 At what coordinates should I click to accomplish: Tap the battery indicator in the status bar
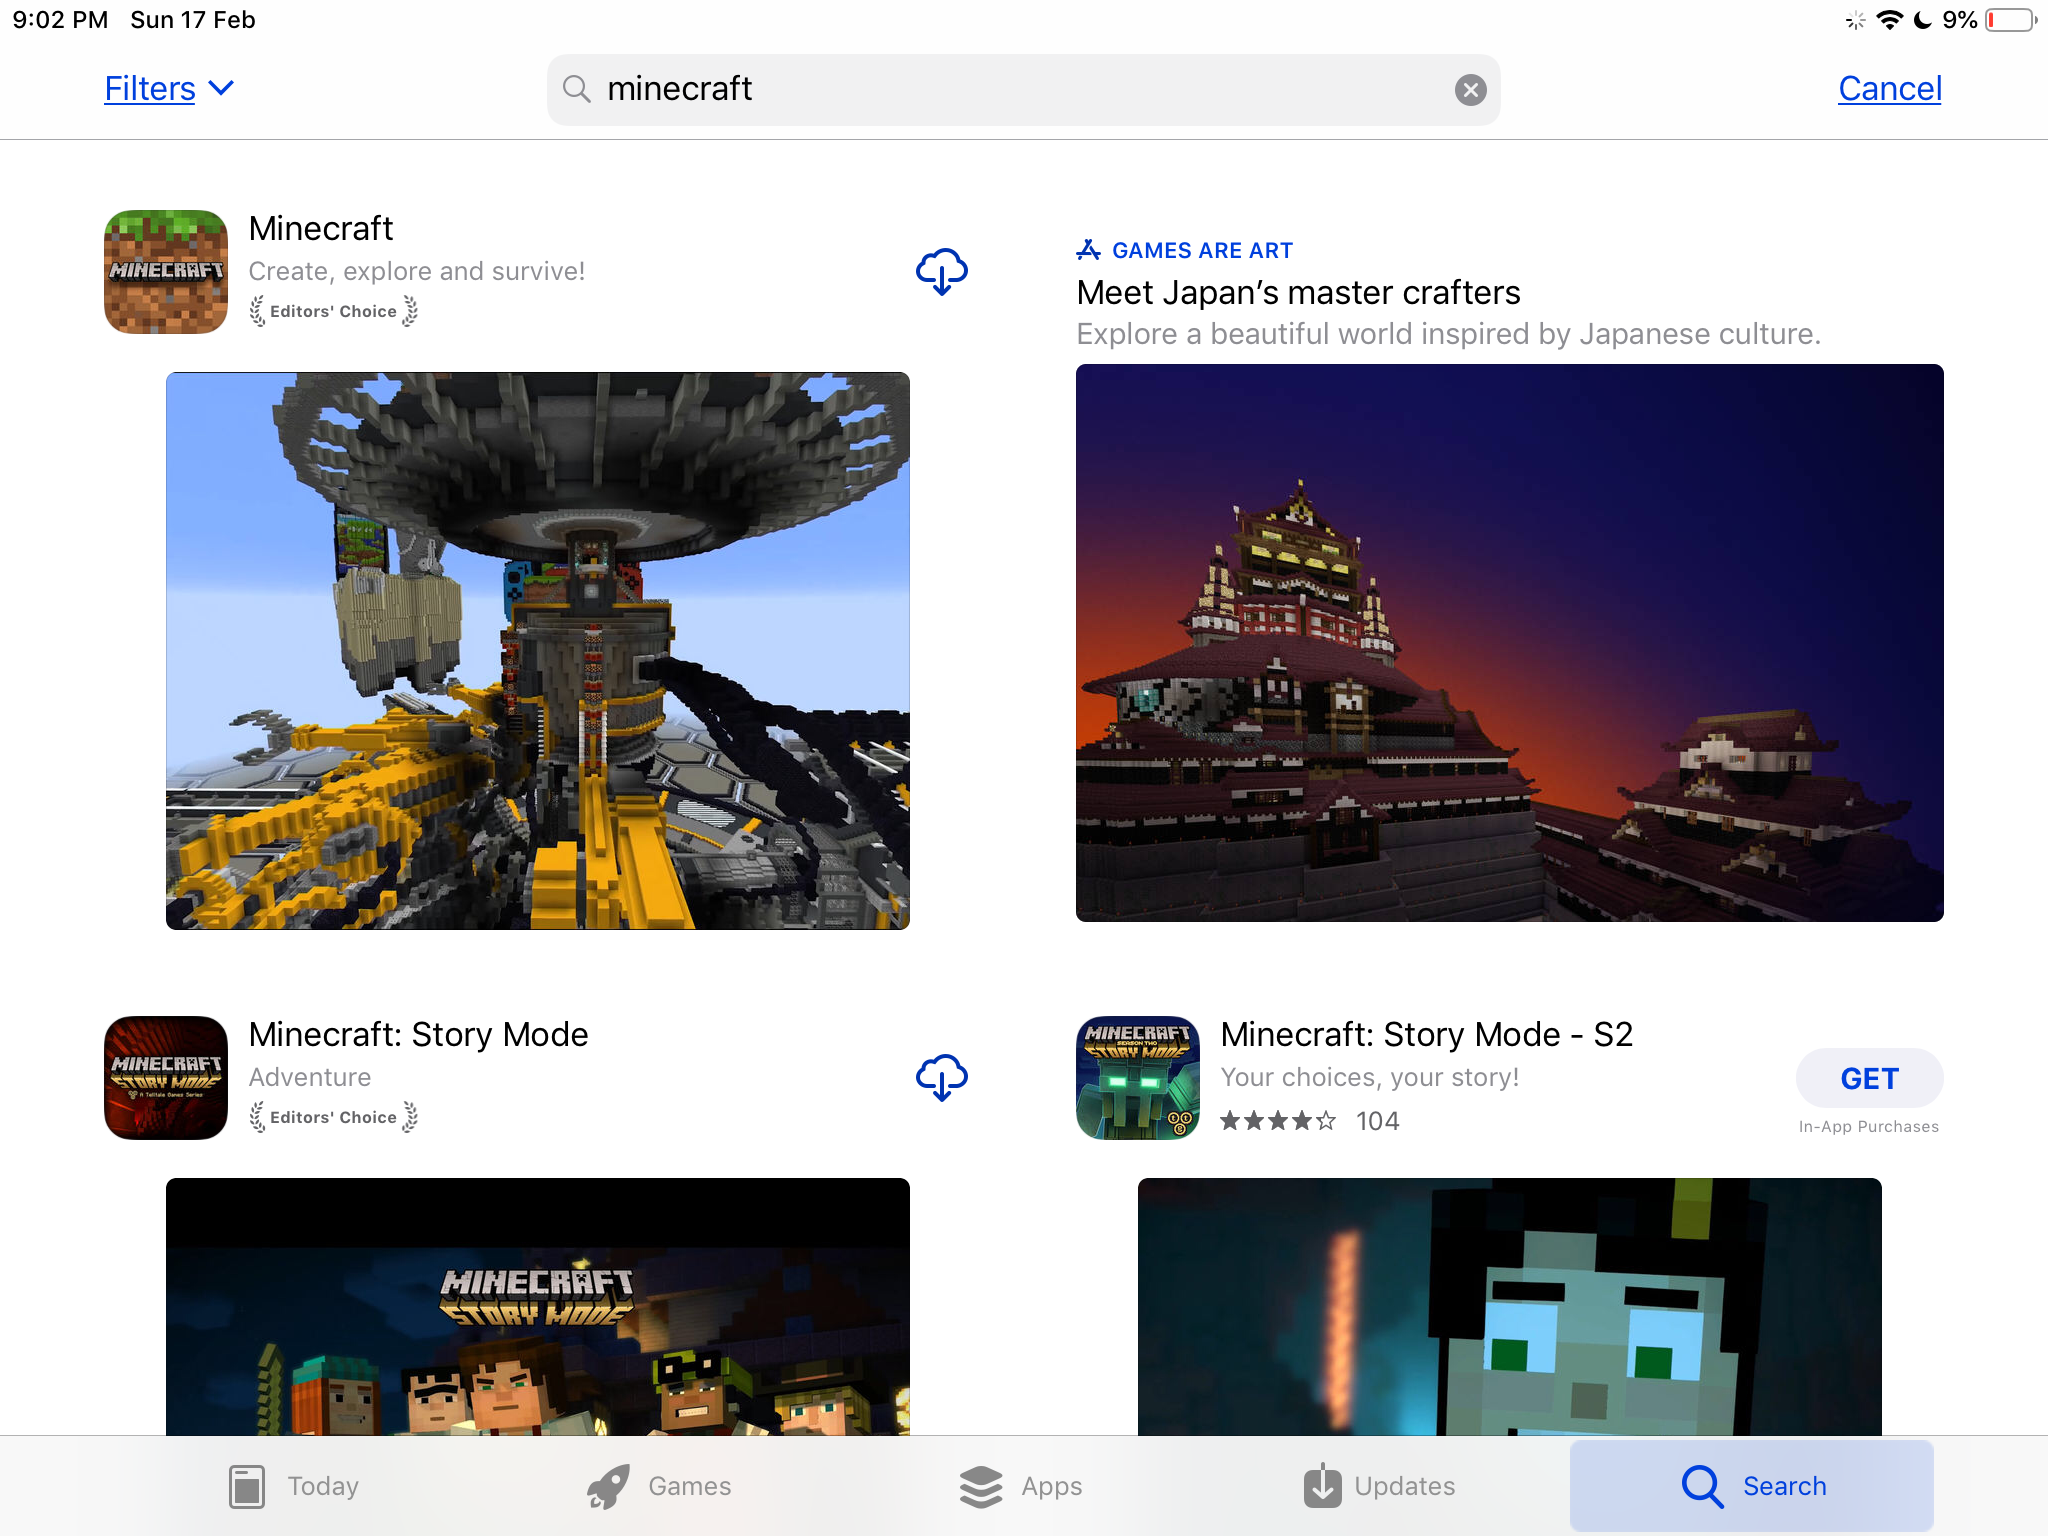click(x=2010, y=20)
